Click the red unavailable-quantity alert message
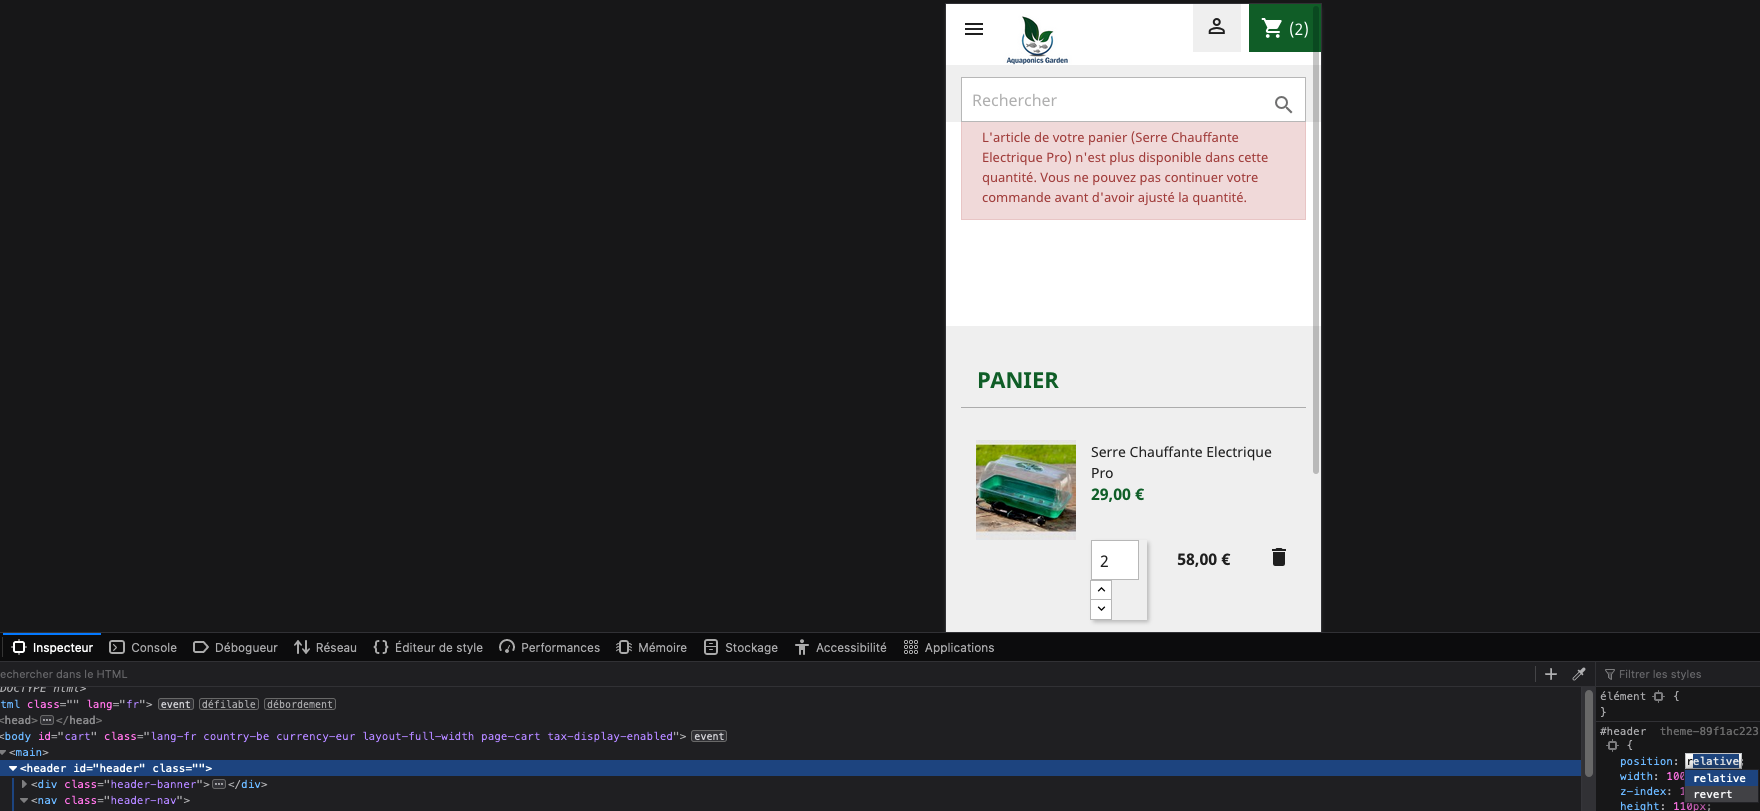 tap(1133, 168)
